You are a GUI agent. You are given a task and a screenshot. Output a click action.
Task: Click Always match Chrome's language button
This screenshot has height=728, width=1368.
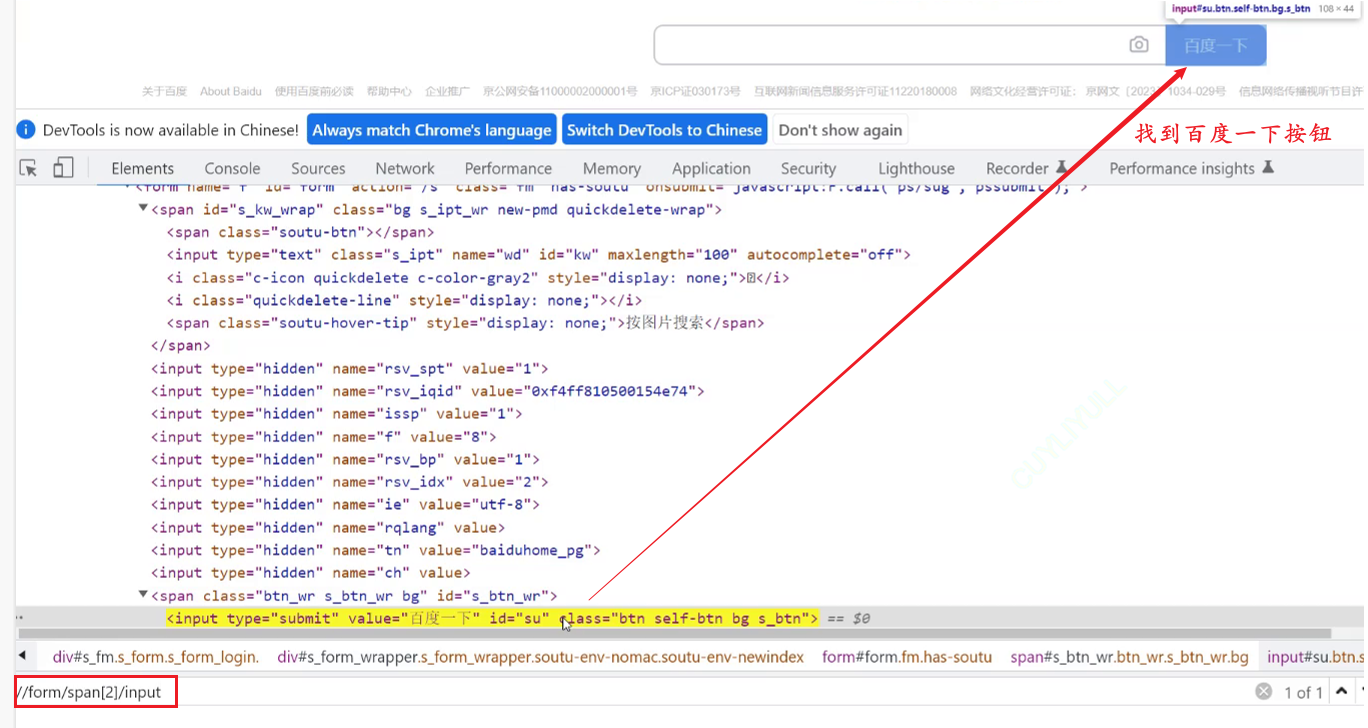coord(431,130)
